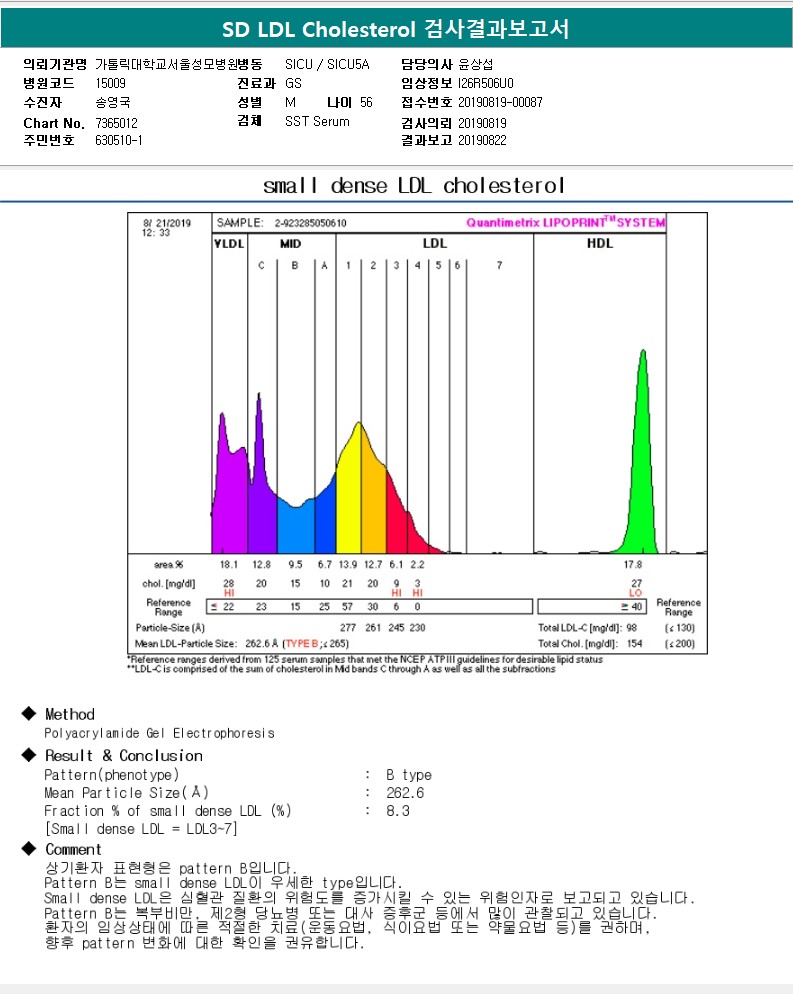This screenshot has height=994, width=793.
Task: Click hospital code value '15009'
Action: pos(110,83)
